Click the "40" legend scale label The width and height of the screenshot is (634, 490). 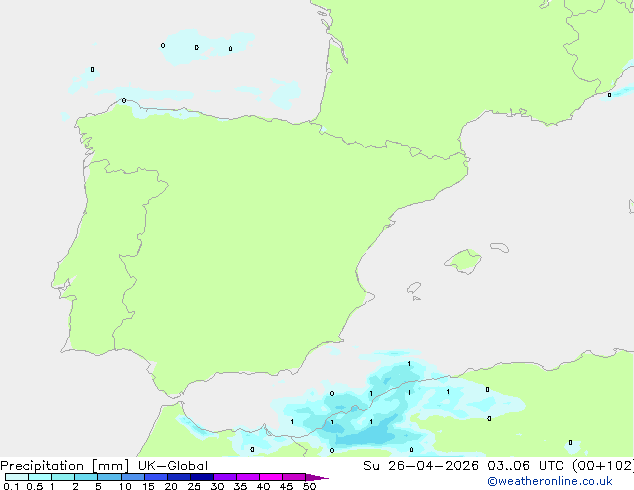pyautogui.click(x=263, y=486)
